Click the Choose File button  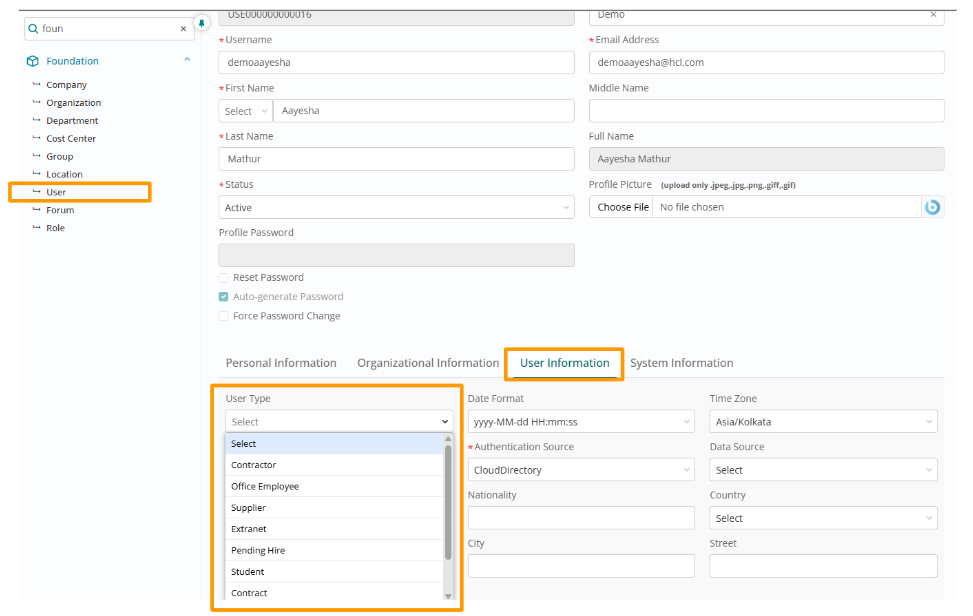click(x=623, y=207)
